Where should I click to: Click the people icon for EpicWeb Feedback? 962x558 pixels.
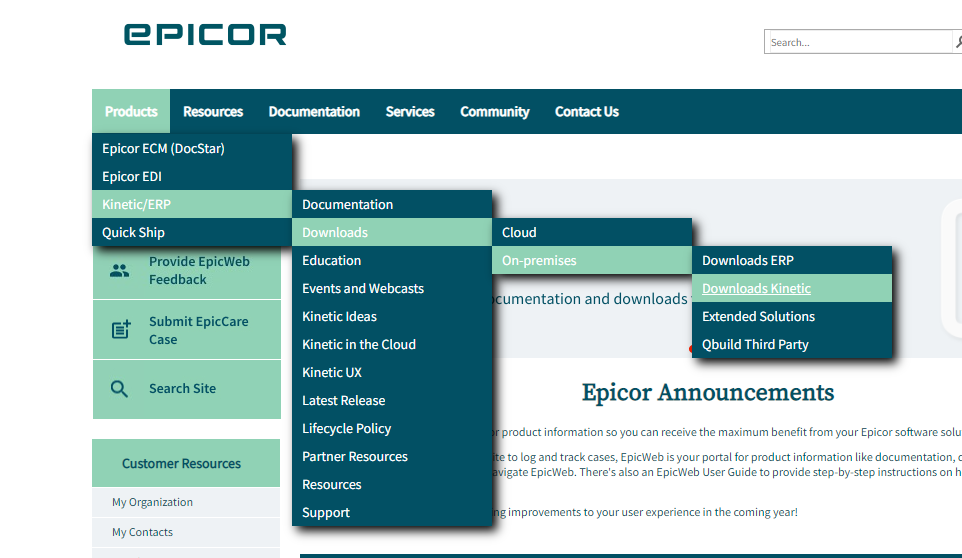[x=120, y=270]
